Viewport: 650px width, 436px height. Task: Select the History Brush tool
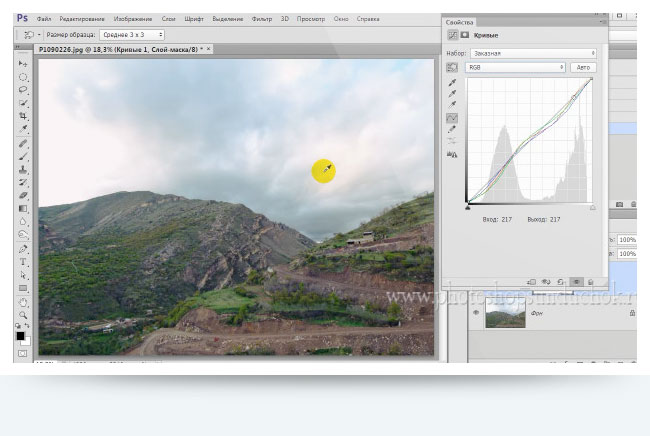pos(23,182)
